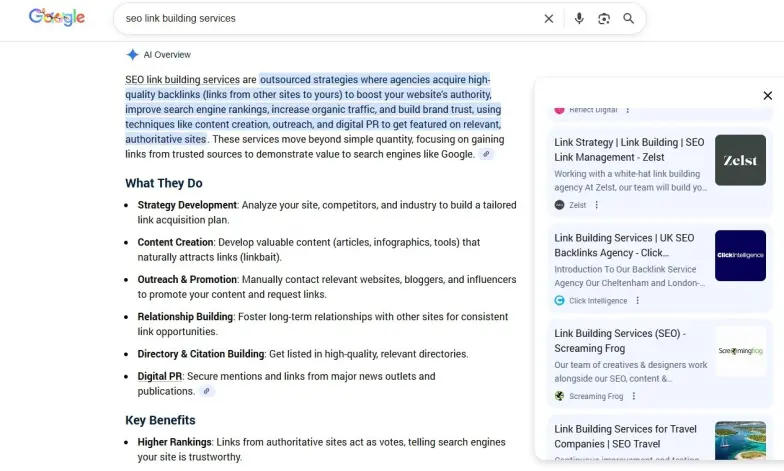The height and width of the screenshot is (471, 784).
Task: Click the Screaming Frog logo thumbnail
Action: click(x=740, y=351)
